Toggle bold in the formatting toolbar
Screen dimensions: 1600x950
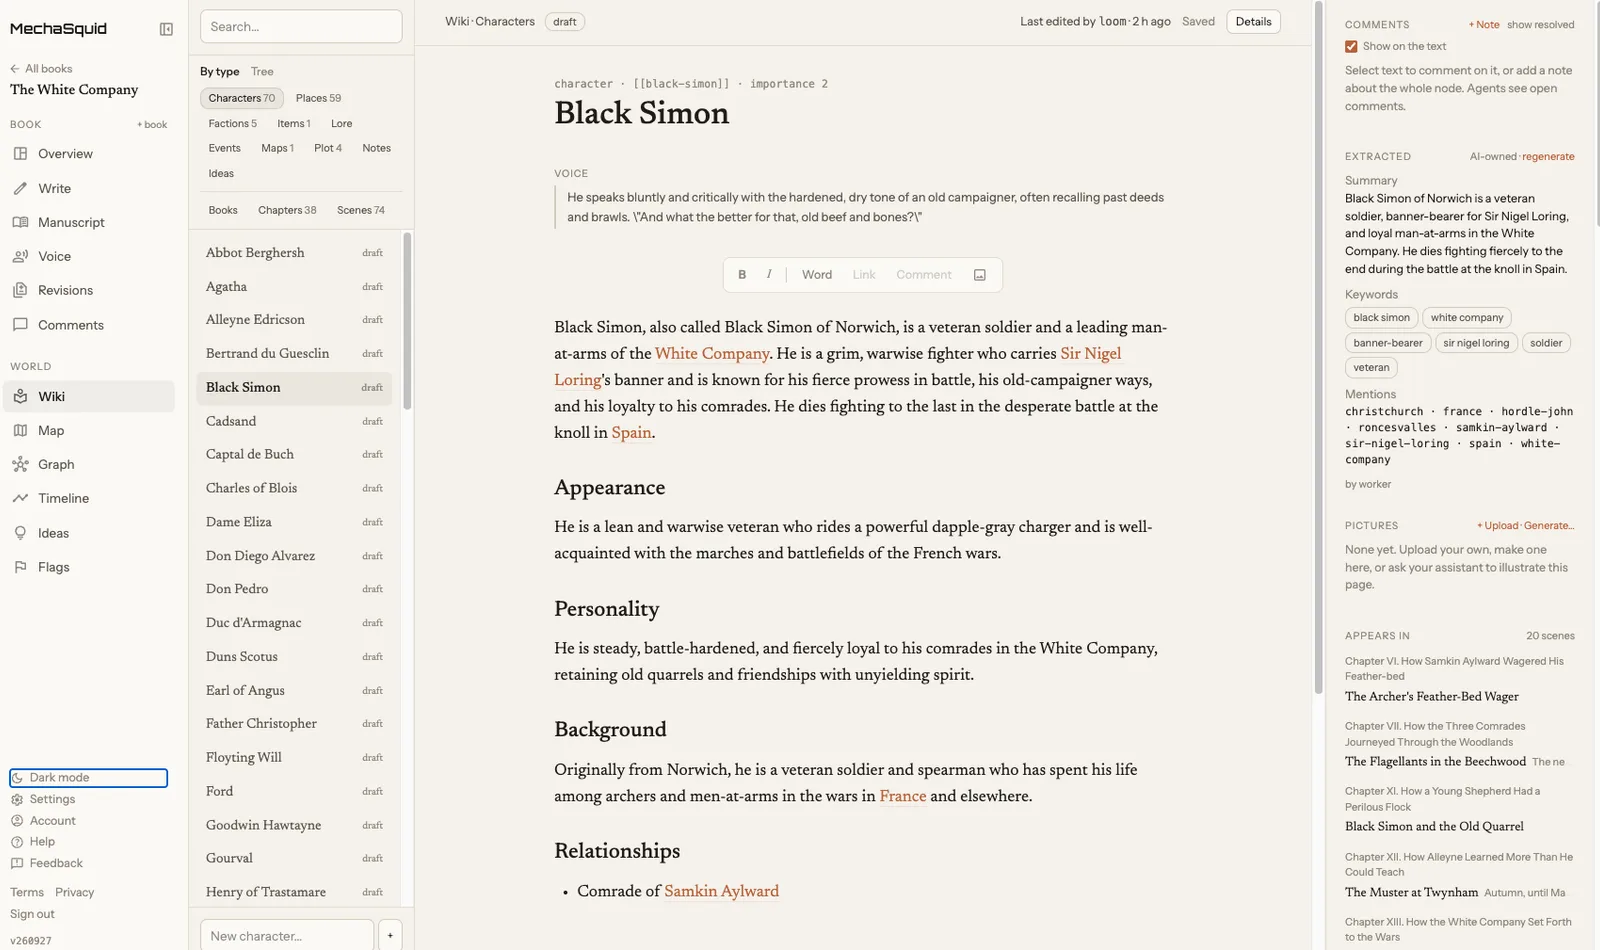pyautogui.click(x=742, y=275)
